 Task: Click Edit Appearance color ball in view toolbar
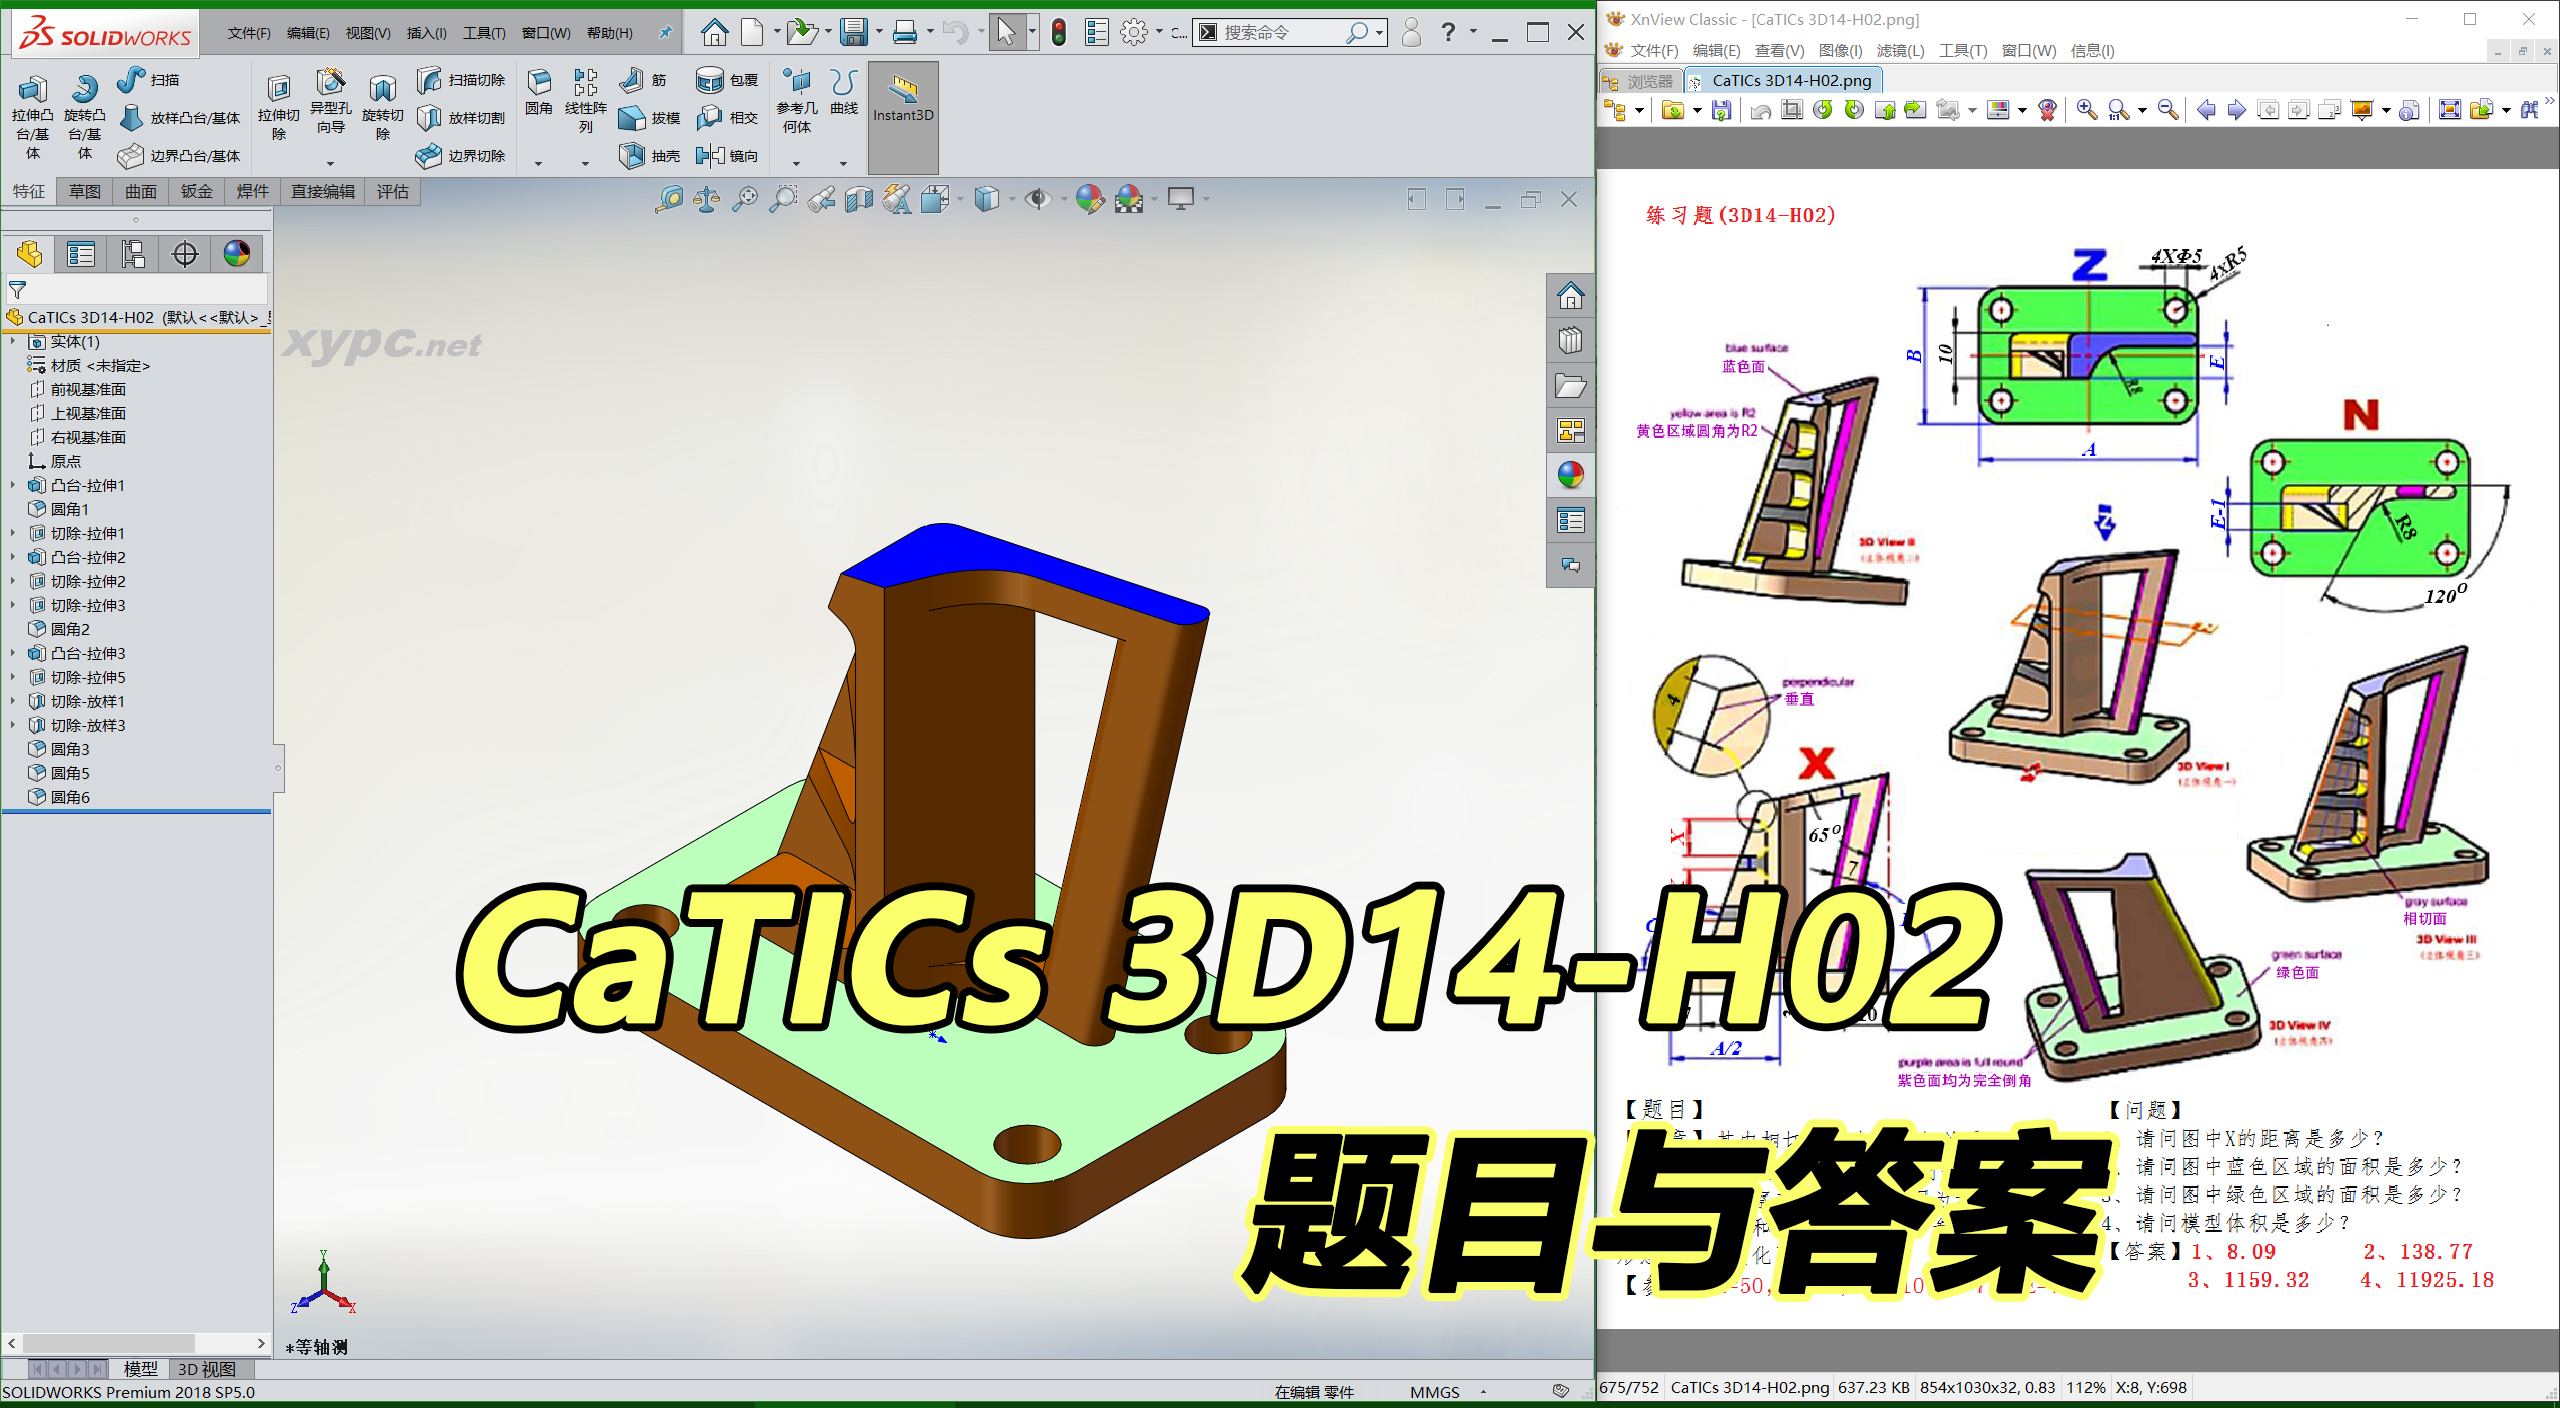pyautogui.click(x=1089, y=200)
